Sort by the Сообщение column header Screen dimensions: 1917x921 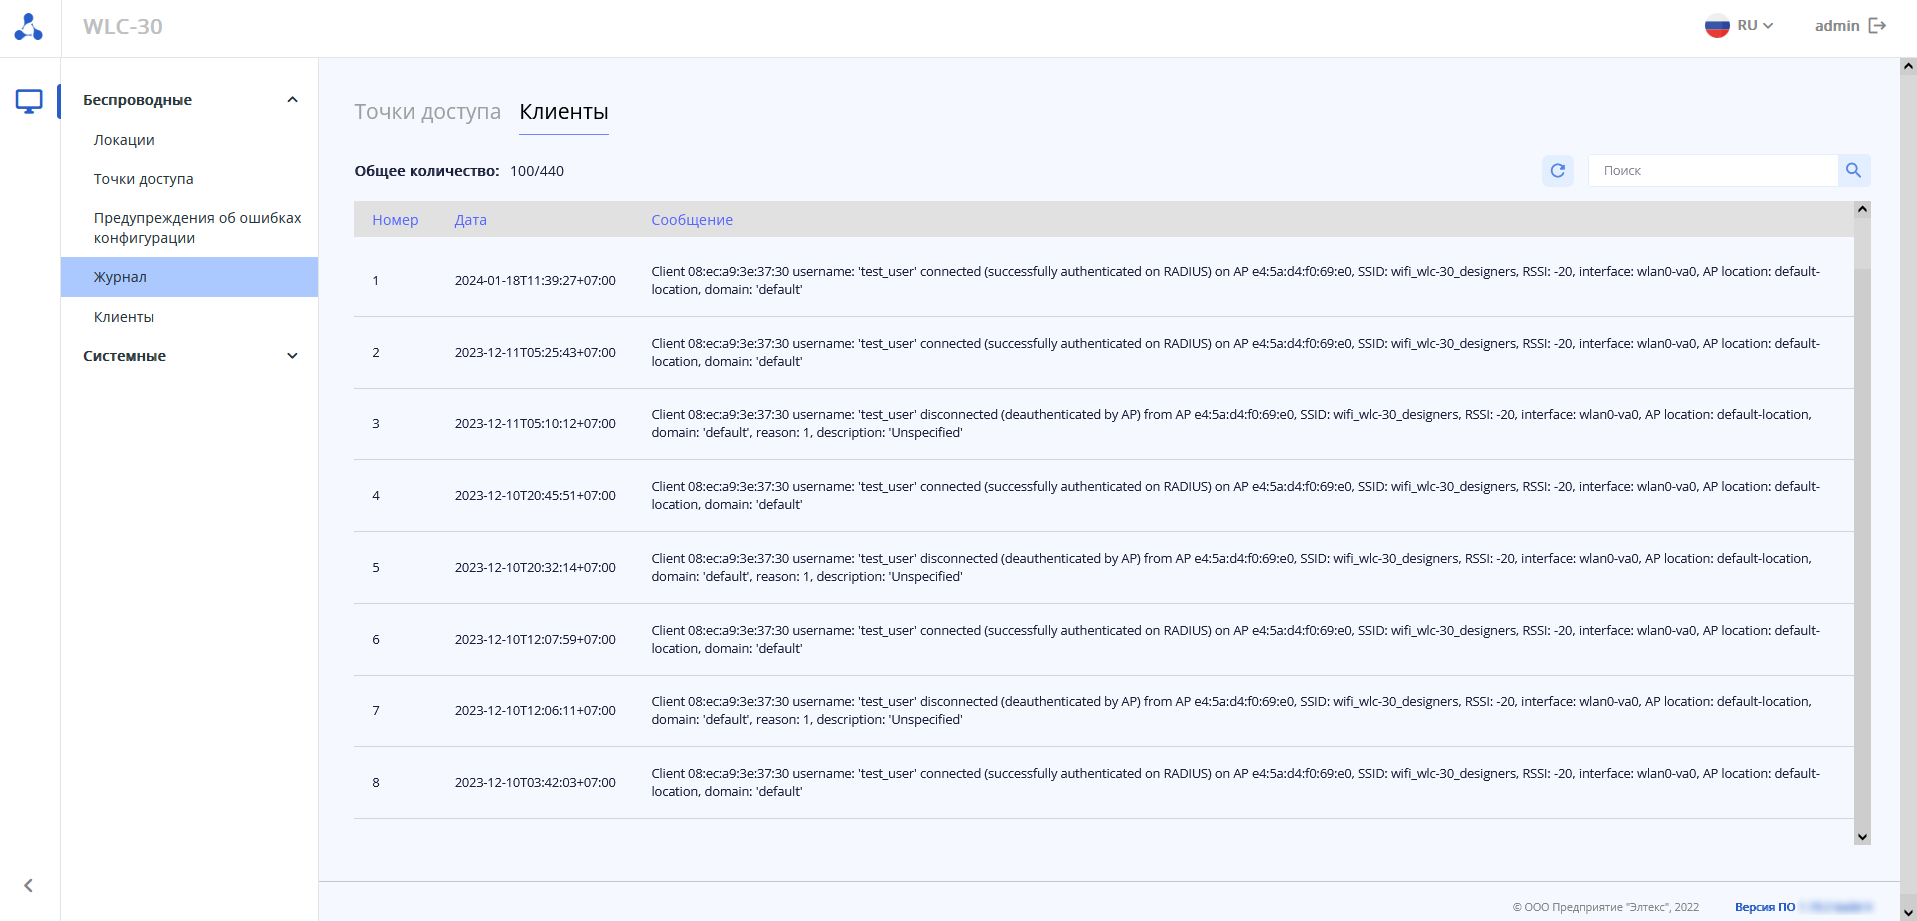pyautogui.click(x=692, y=220)
